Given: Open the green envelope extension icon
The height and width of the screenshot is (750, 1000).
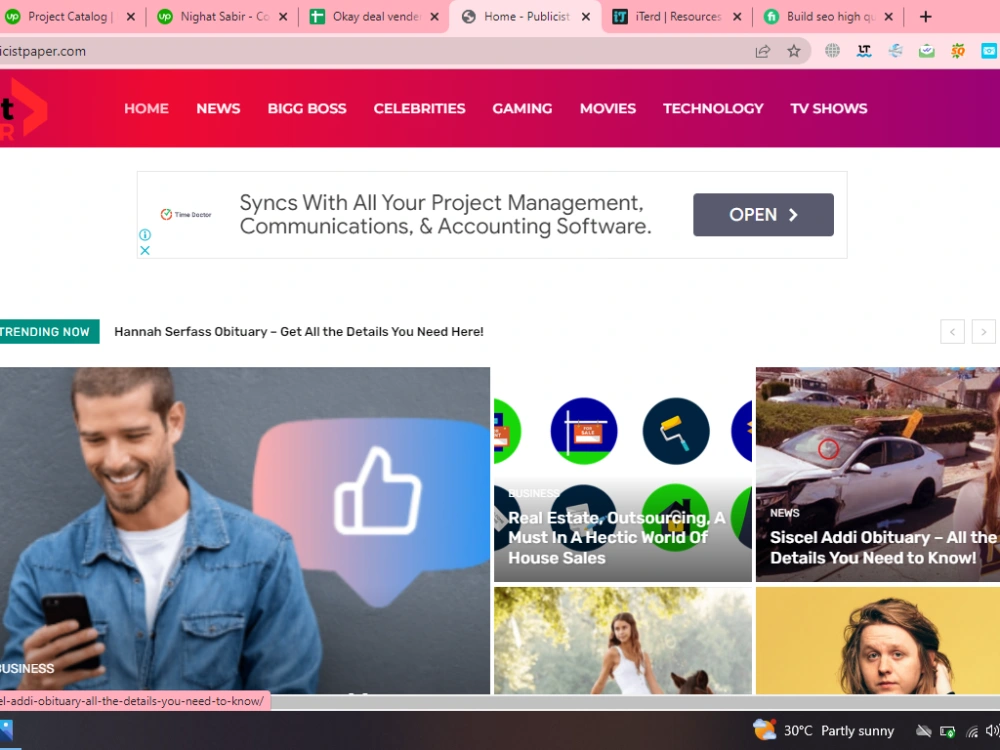Looking at the screenshot, I should pyautogui.click(x=927, y=51).
